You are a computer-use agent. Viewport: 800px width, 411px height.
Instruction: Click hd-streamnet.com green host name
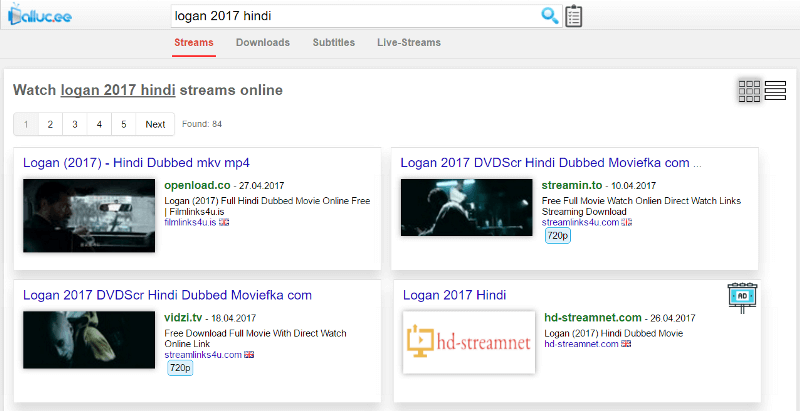[x=593, y=318]
